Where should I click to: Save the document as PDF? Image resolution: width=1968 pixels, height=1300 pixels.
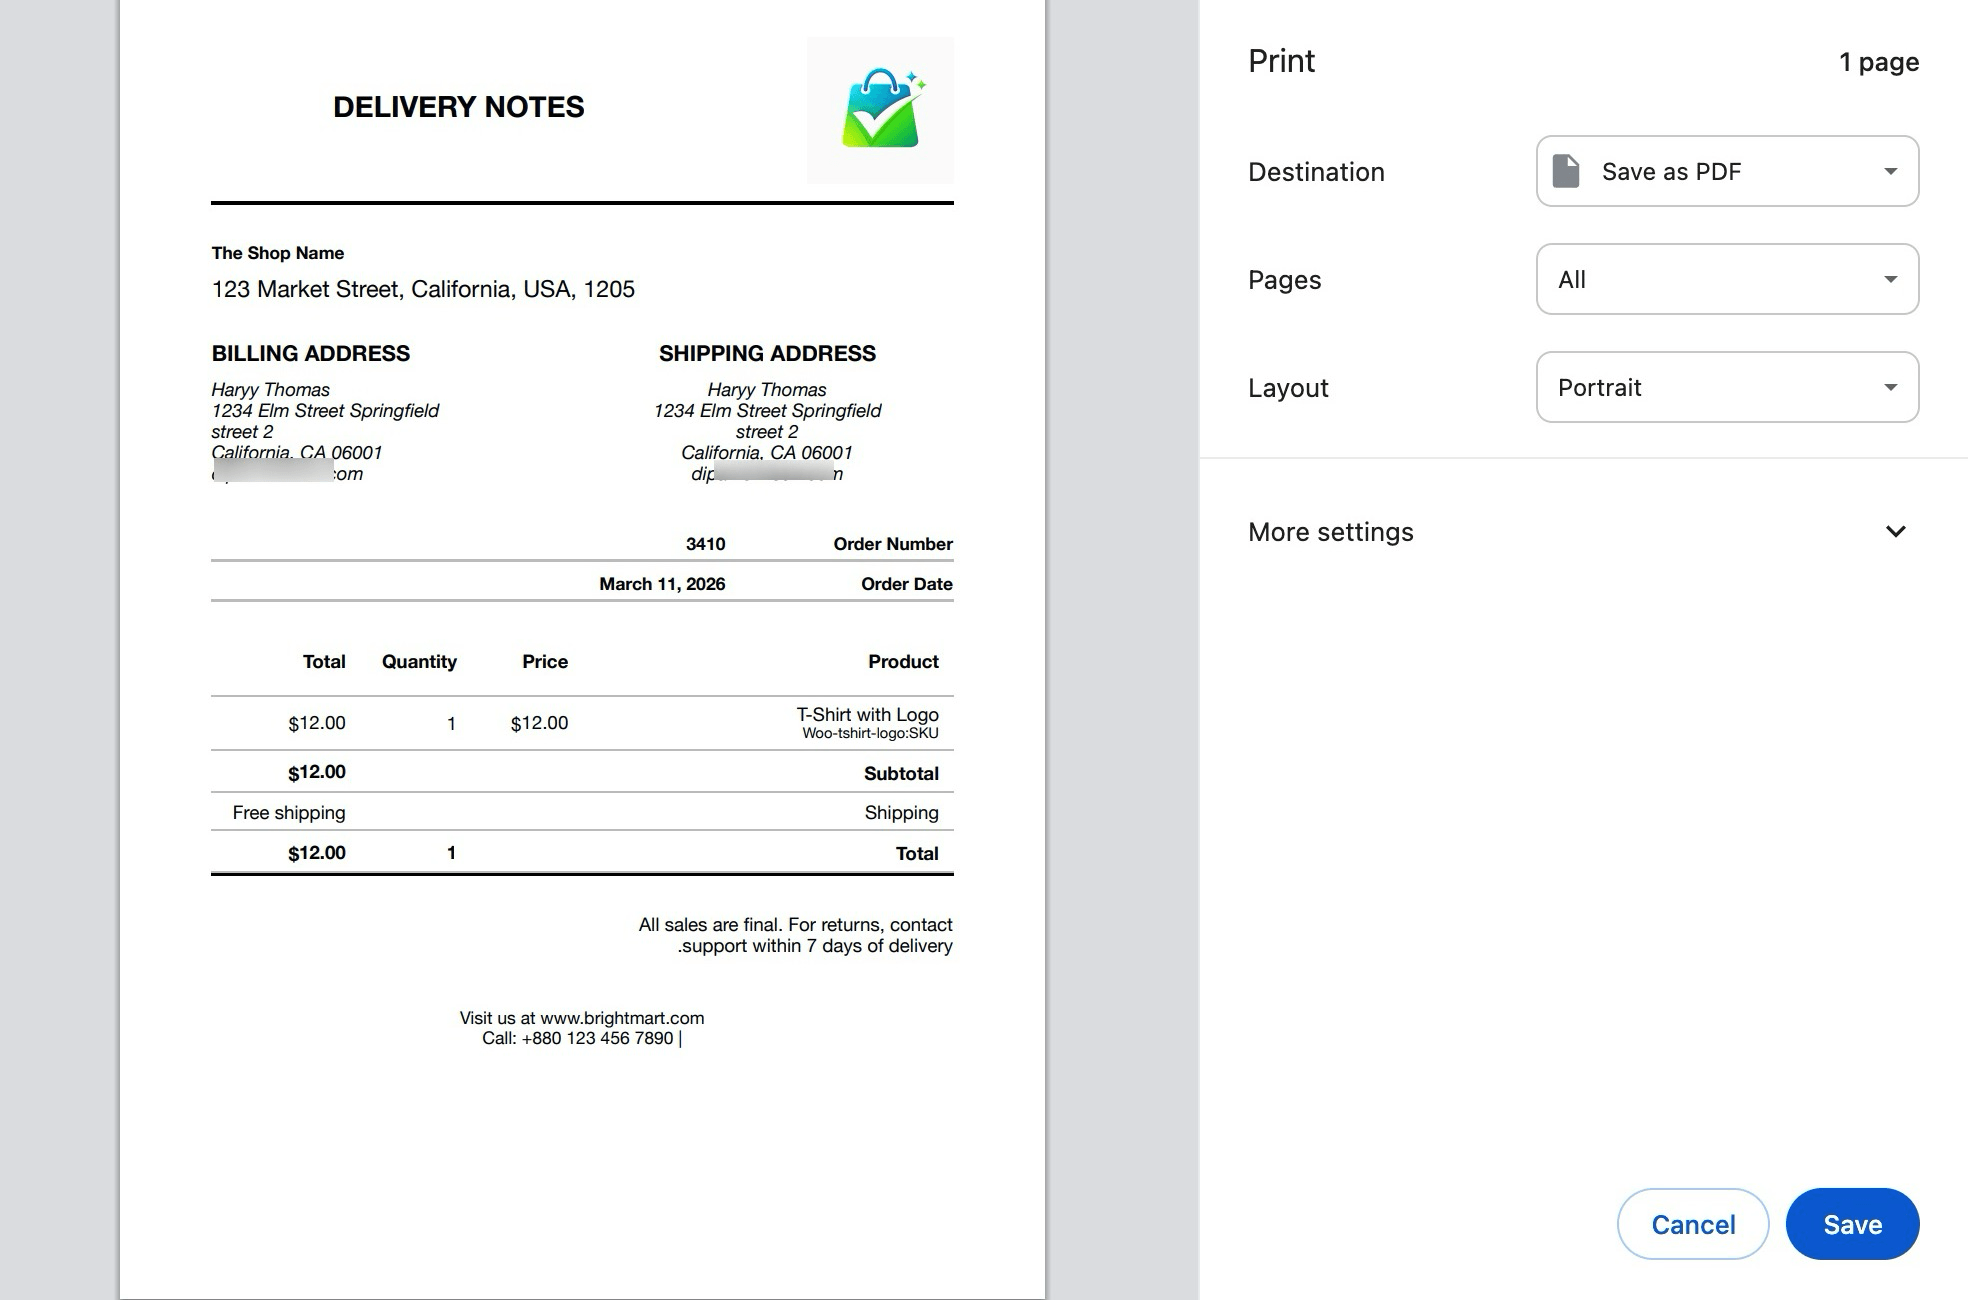[1852, 1223]
